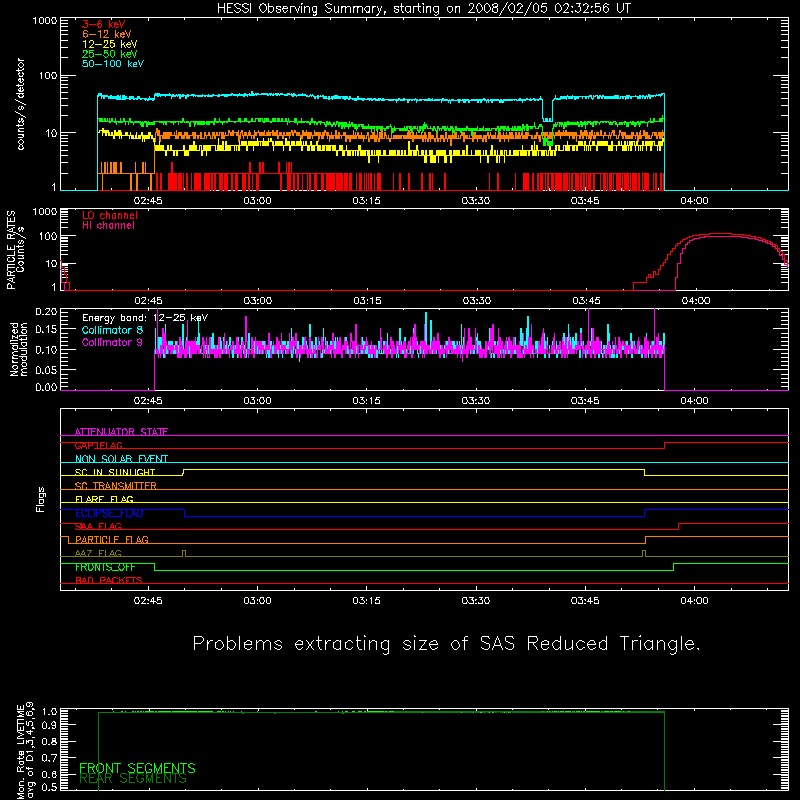
Task: Click the Normalized modulation axis label
Action: 19,349
